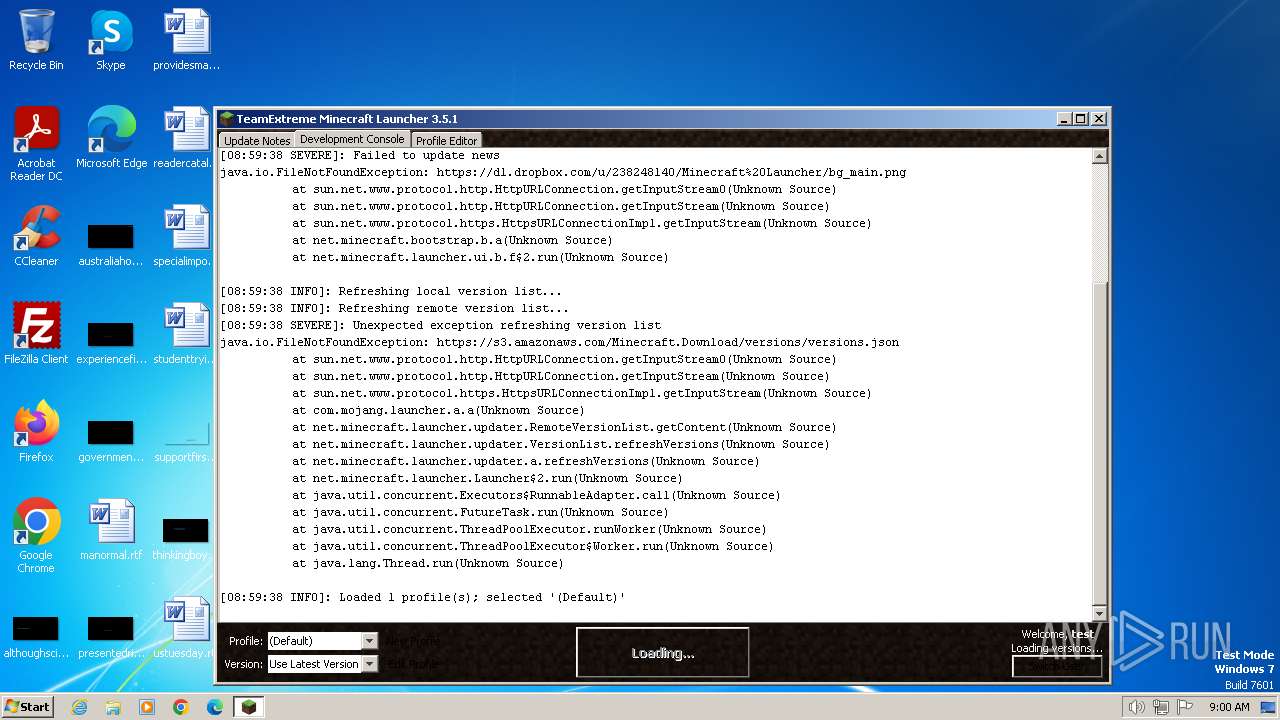Switch to Update Notes tab
This screenshot has width=1280, height=720.
(x=257, y=141)
